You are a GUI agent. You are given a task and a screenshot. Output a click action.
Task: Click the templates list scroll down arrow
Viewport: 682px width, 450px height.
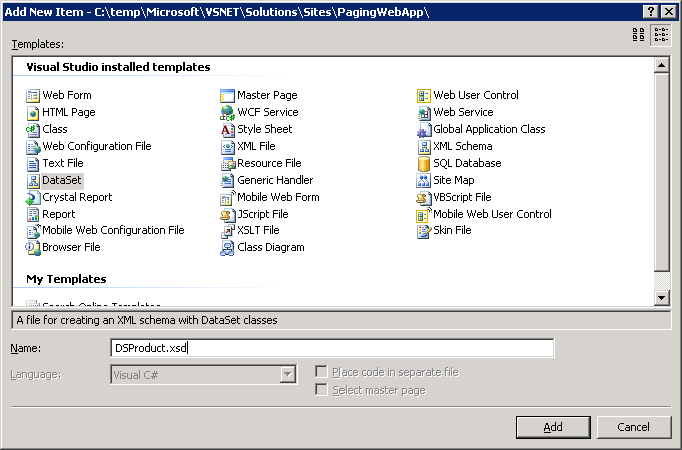point(662,297)
